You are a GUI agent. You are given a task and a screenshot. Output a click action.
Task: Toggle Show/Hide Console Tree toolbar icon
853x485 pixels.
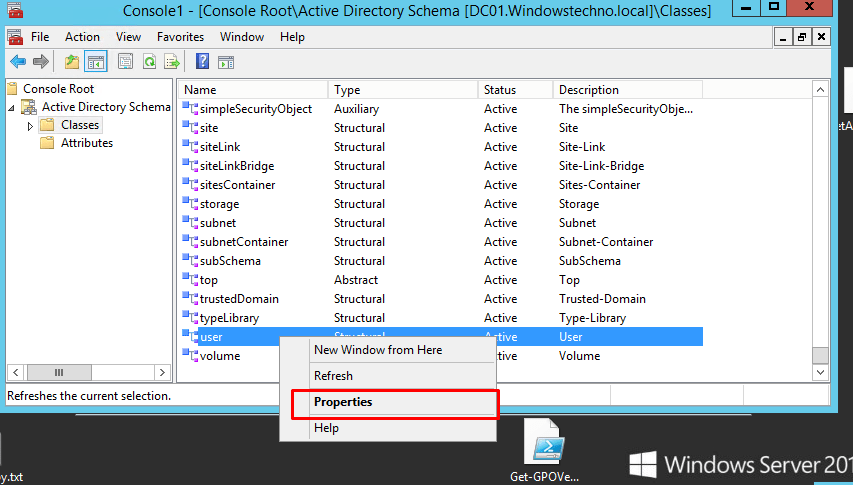[96, 62]
